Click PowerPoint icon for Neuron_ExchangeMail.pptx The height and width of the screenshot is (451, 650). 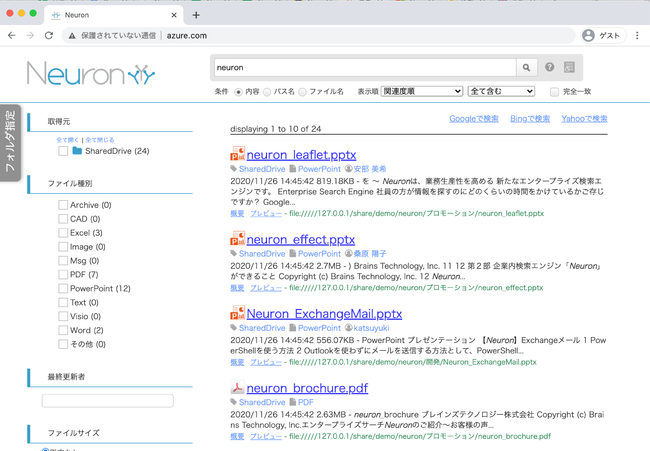pyautogui.click(x=238, y=312)
